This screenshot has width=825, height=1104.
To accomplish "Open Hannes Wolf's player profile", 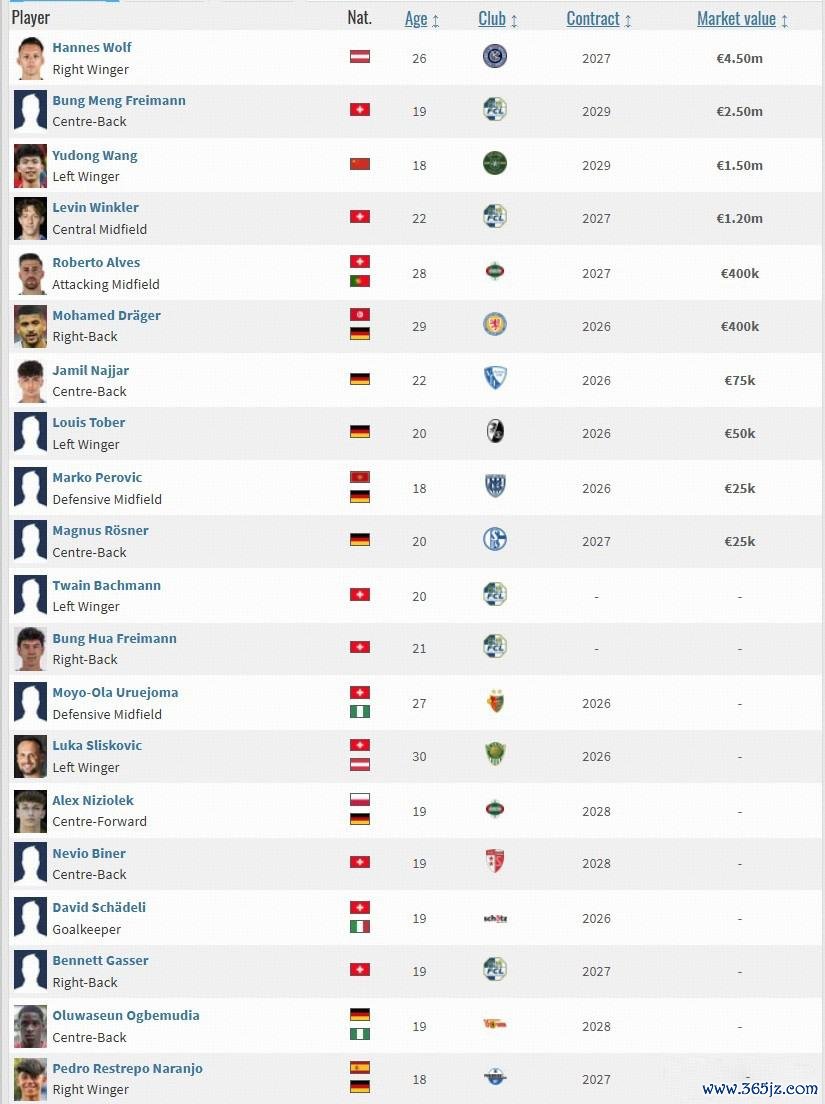I will [92, 48].
